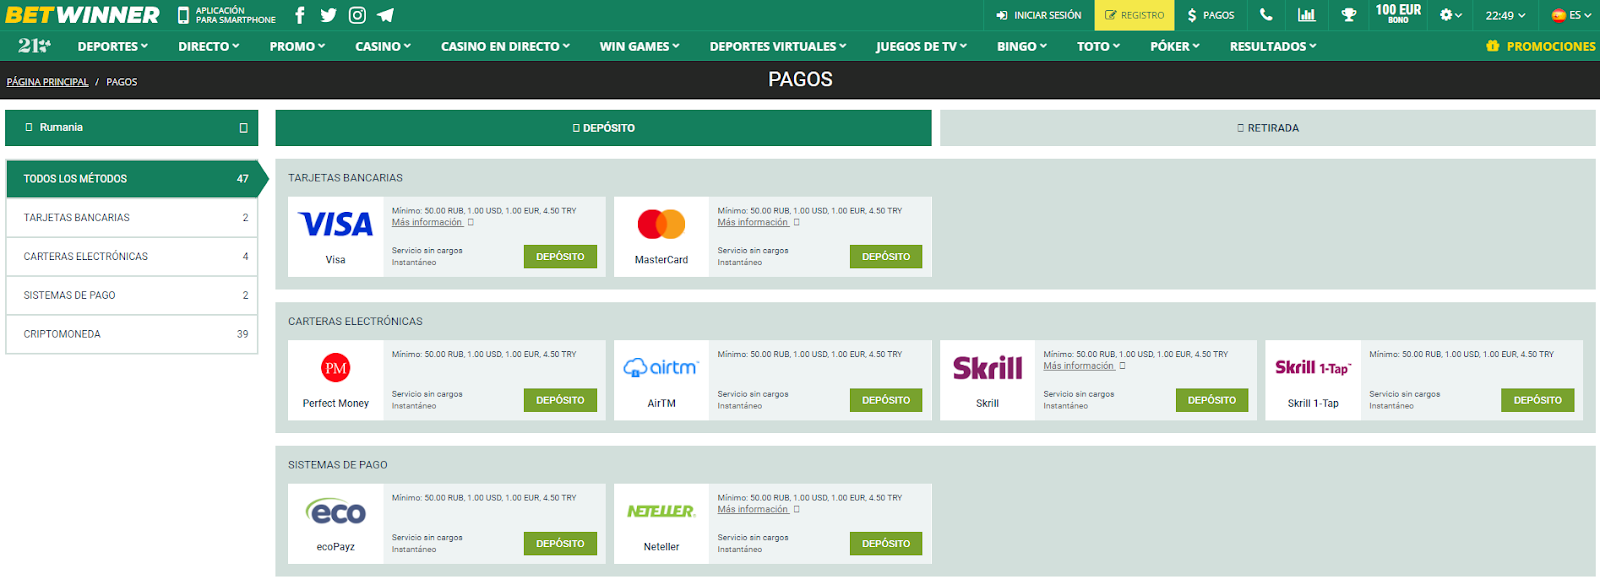Click the phone callback icon
Viewport: 1600px width, 585px height.
click(1266, 15)
